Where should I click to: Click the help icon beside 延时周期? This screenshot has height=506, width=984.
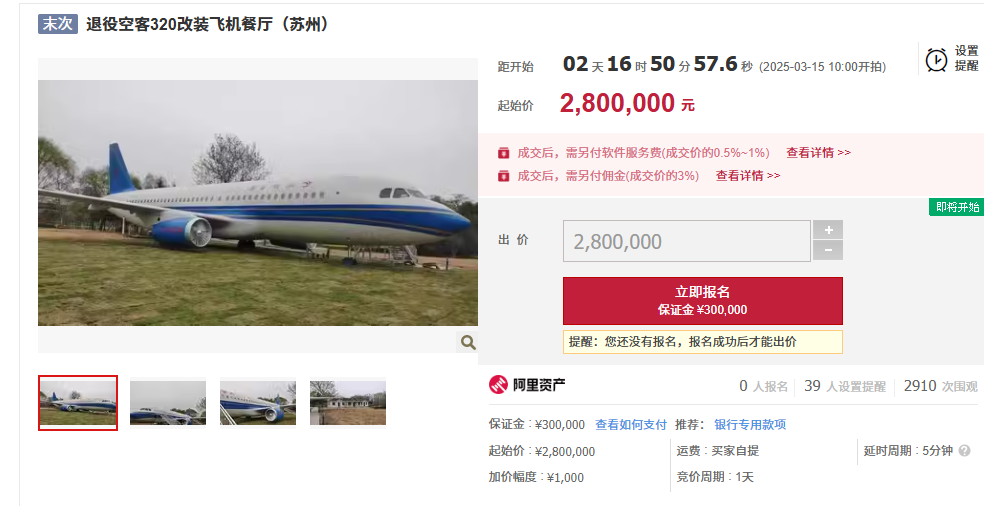click(965, 451)
